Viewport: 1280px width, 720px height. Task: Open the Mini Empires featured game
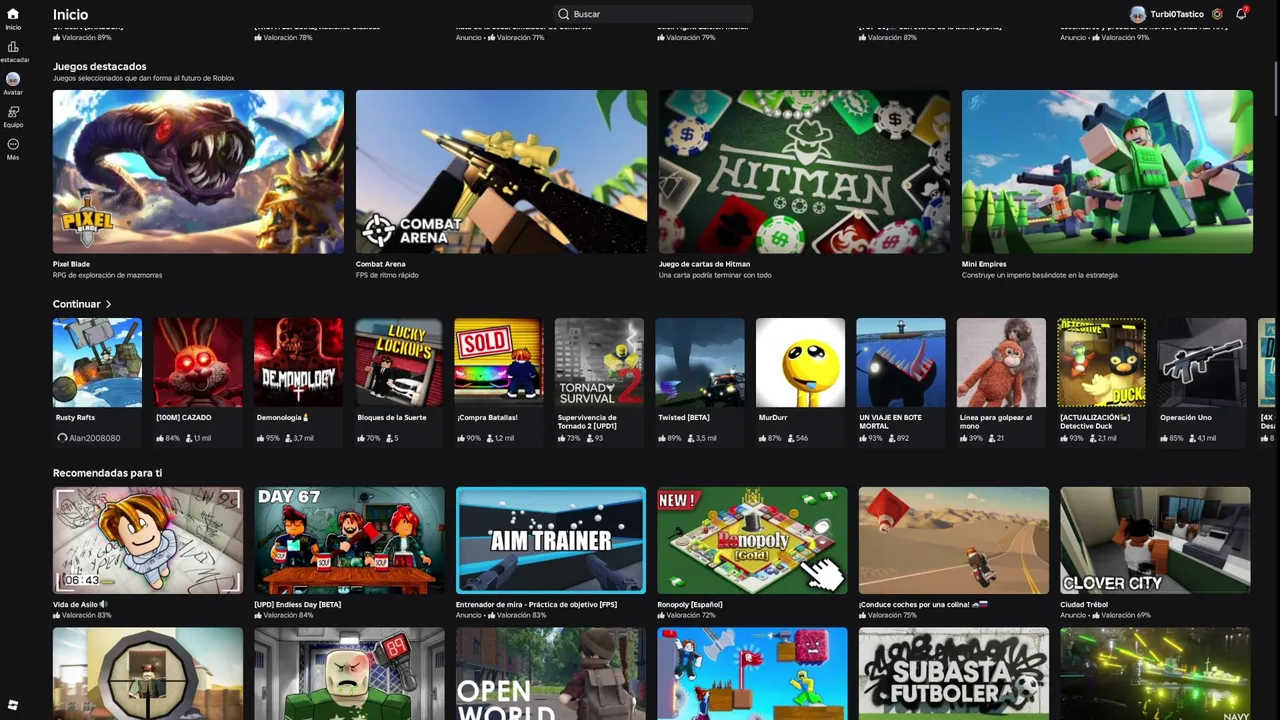point(1107,171)
